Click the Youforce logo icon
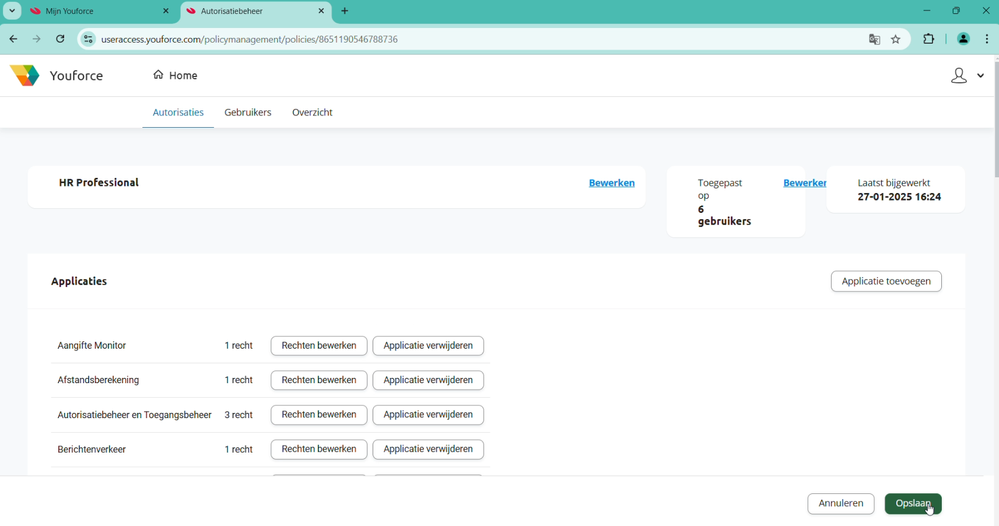 [25, 75]
